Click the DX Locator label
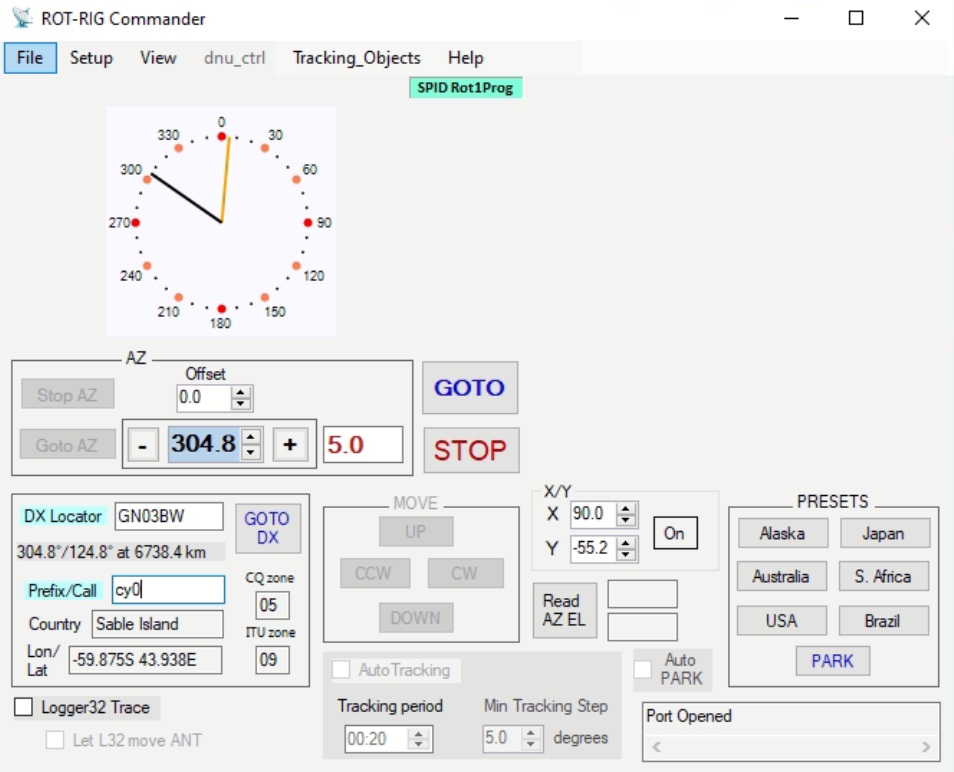Image resolution: width=954 pixels, height=772 pixels. pyautogui.click(x=62, y=516)
